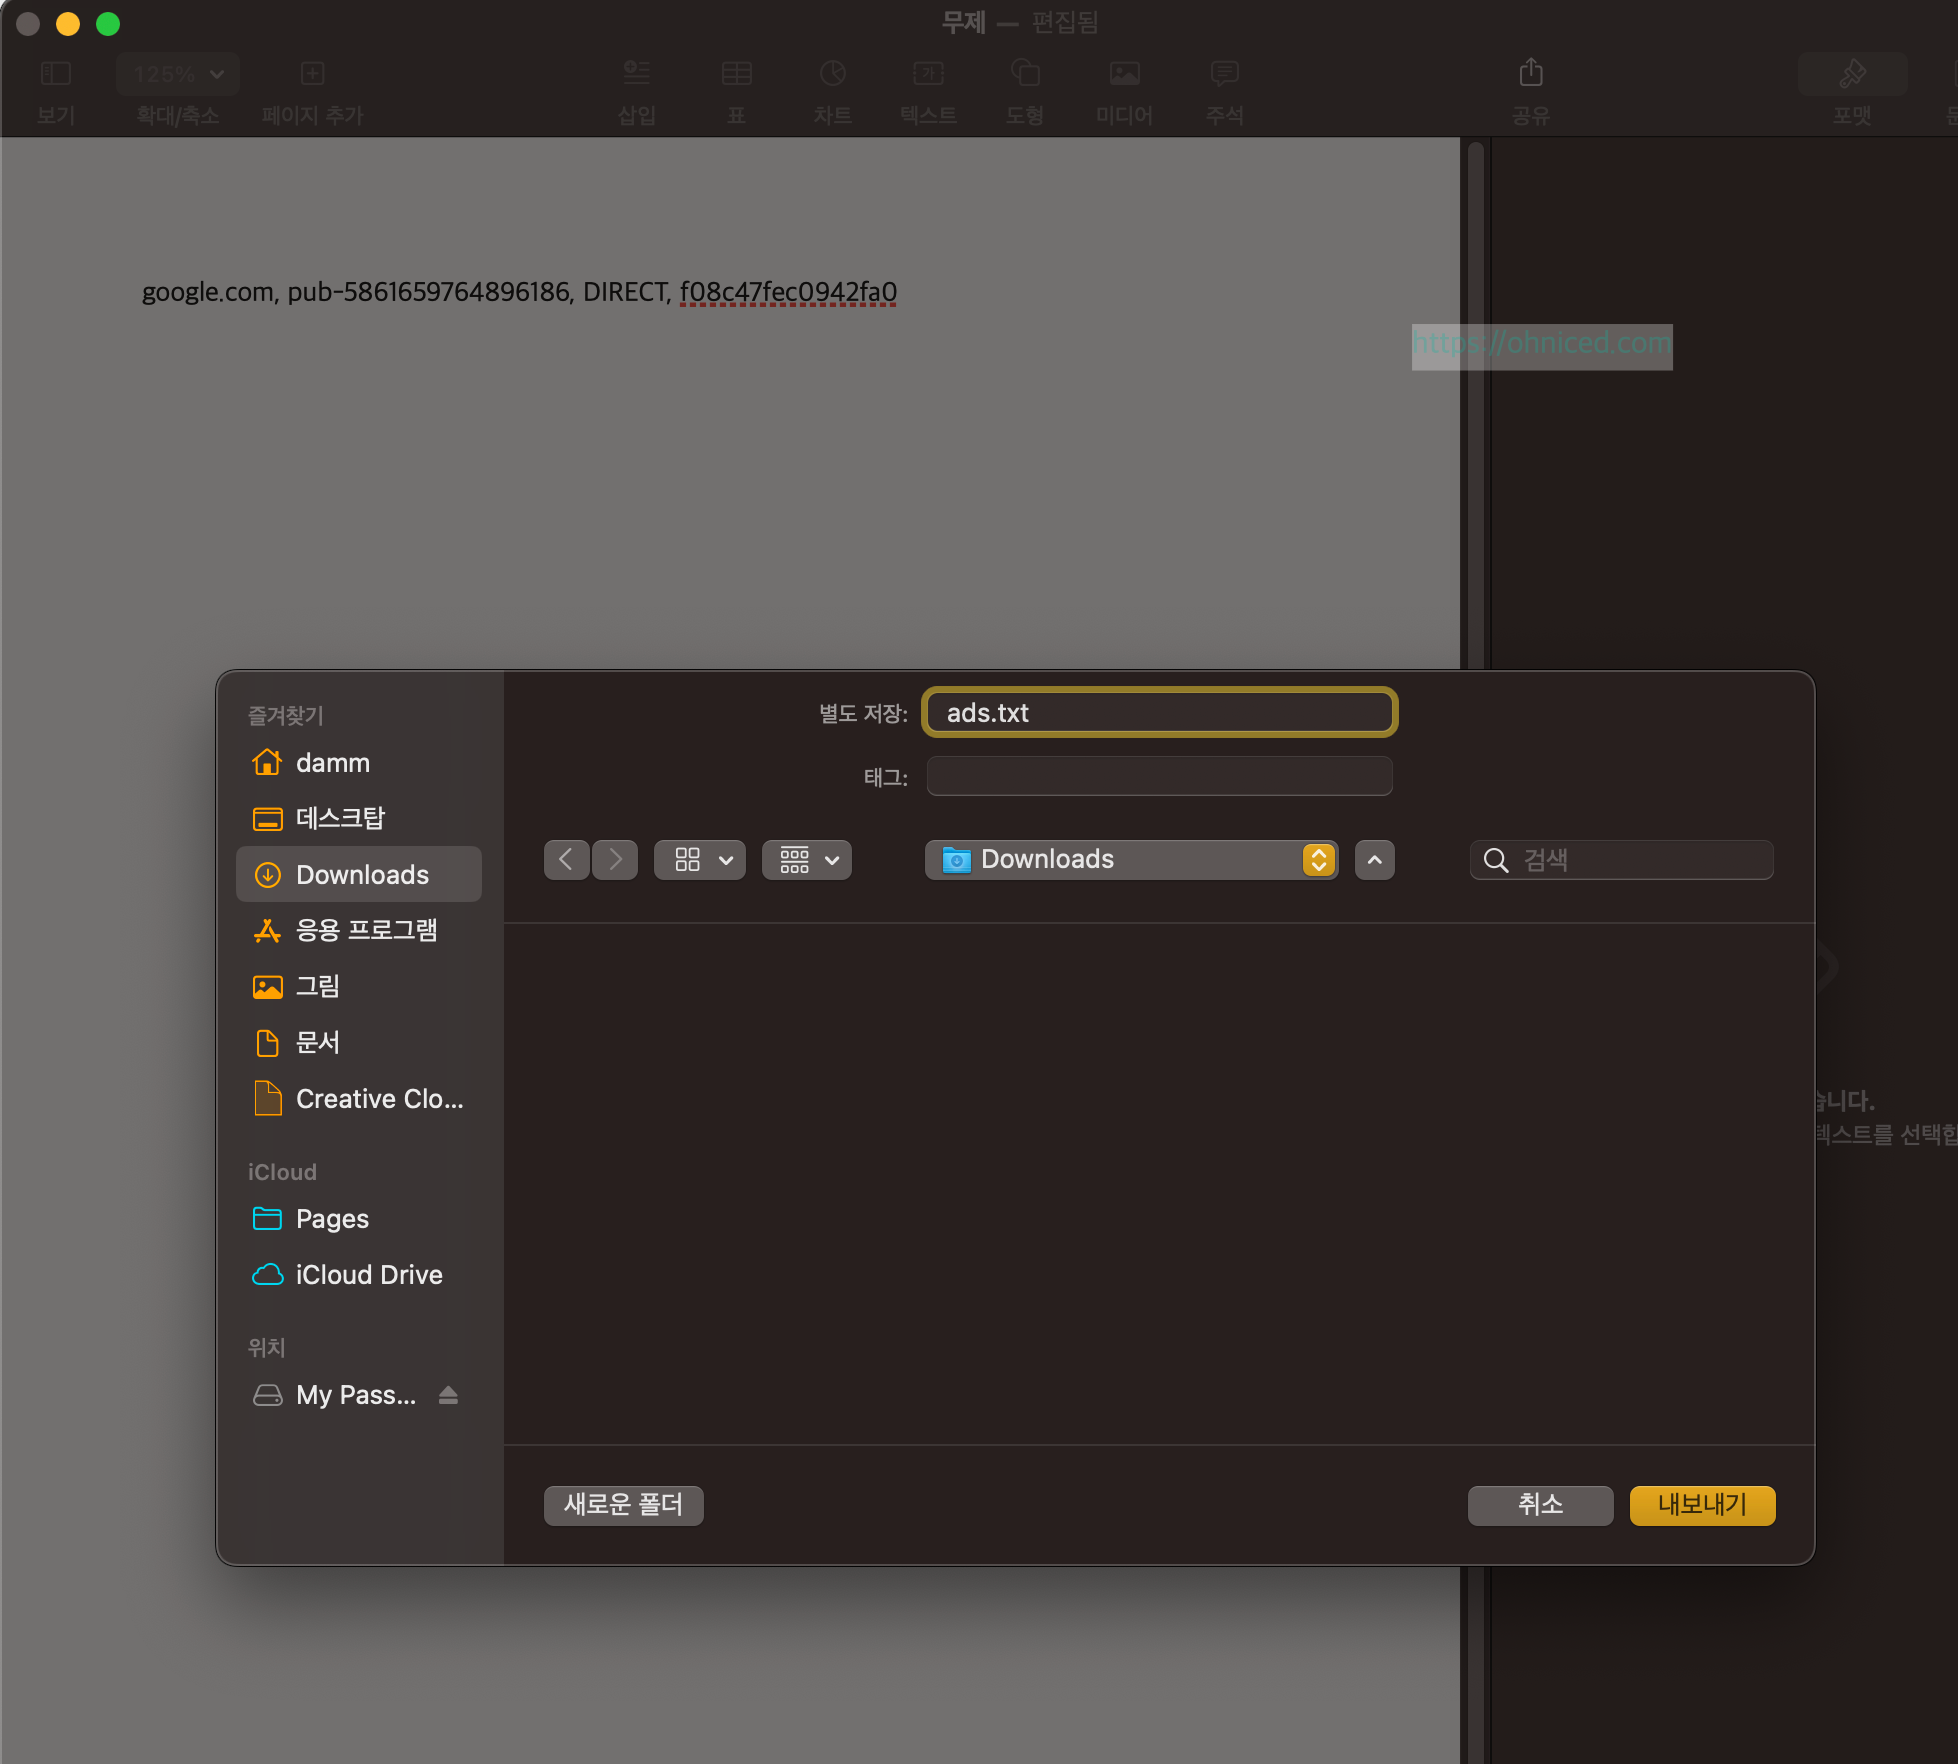Select Downloads in sidebar favorites
1958x1764 pixels.
point(361,875)
